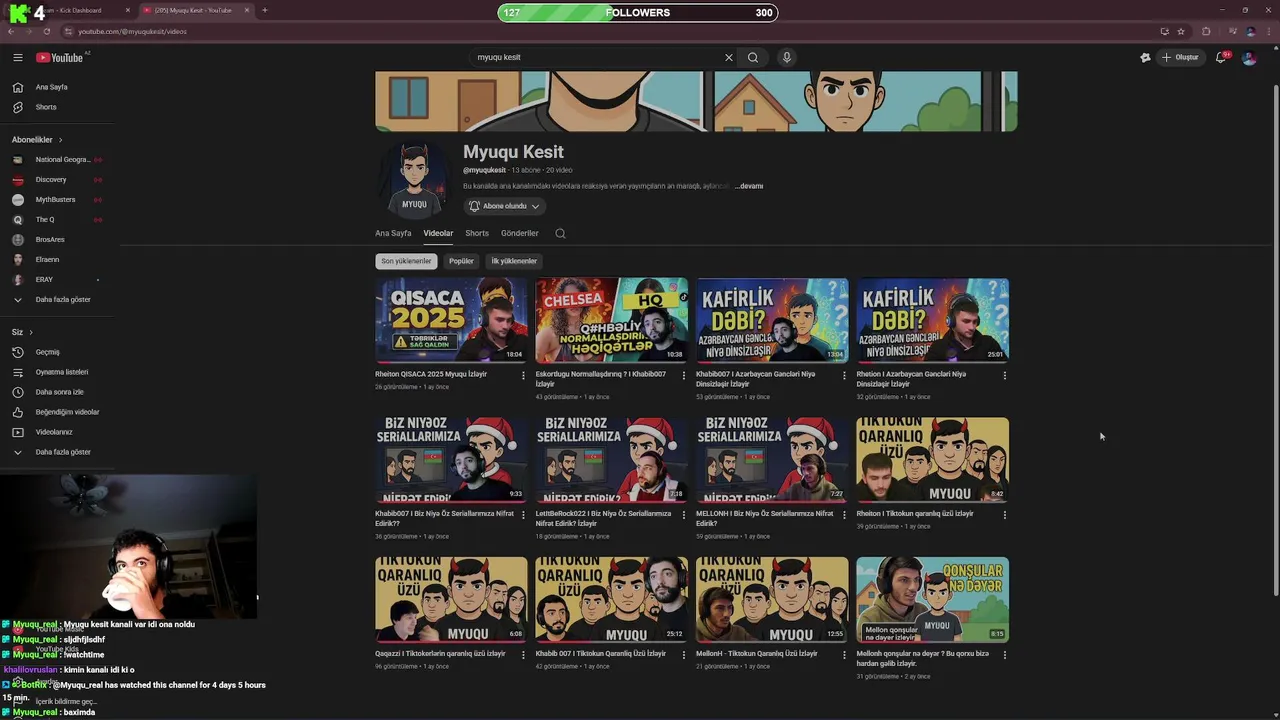The height and width of the screenshot is (720, 1280).
Task: Open Beğendiğim videolar liked videos
Action: pyautogui.click(x=67, y=412)
